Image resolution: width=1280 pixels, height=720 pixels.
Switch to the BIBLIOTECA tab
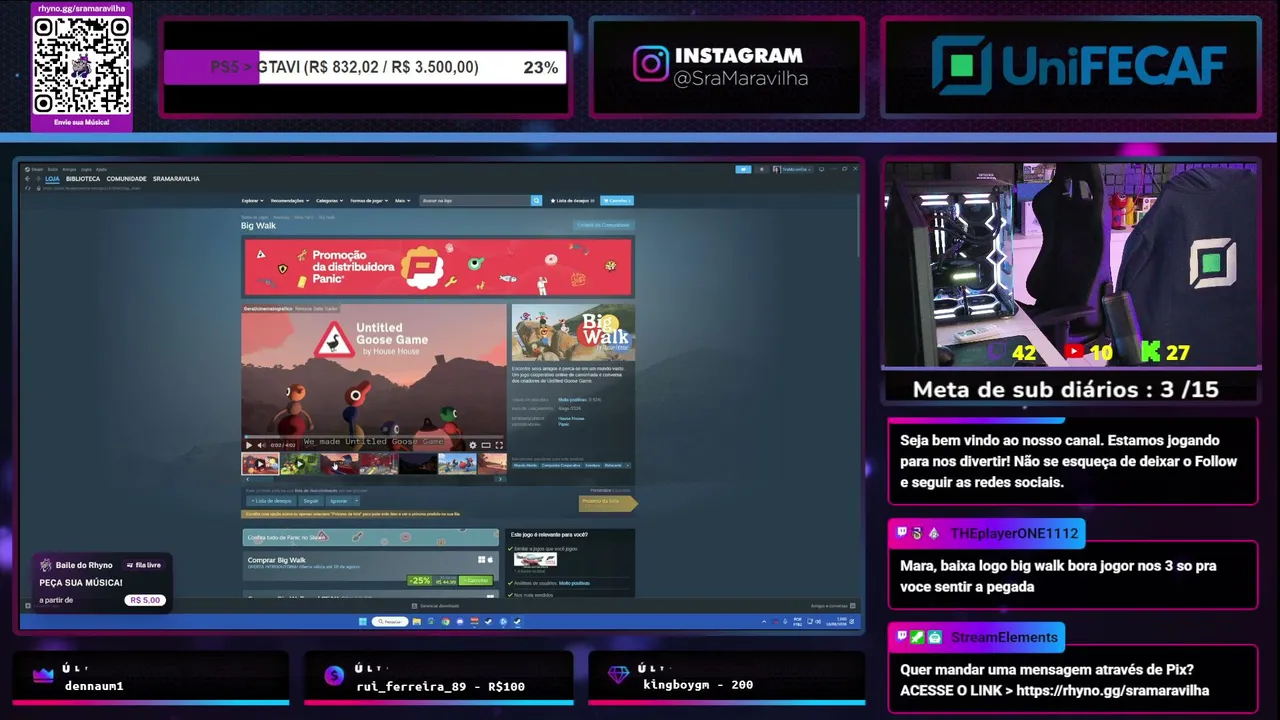(x=83, y=179)
